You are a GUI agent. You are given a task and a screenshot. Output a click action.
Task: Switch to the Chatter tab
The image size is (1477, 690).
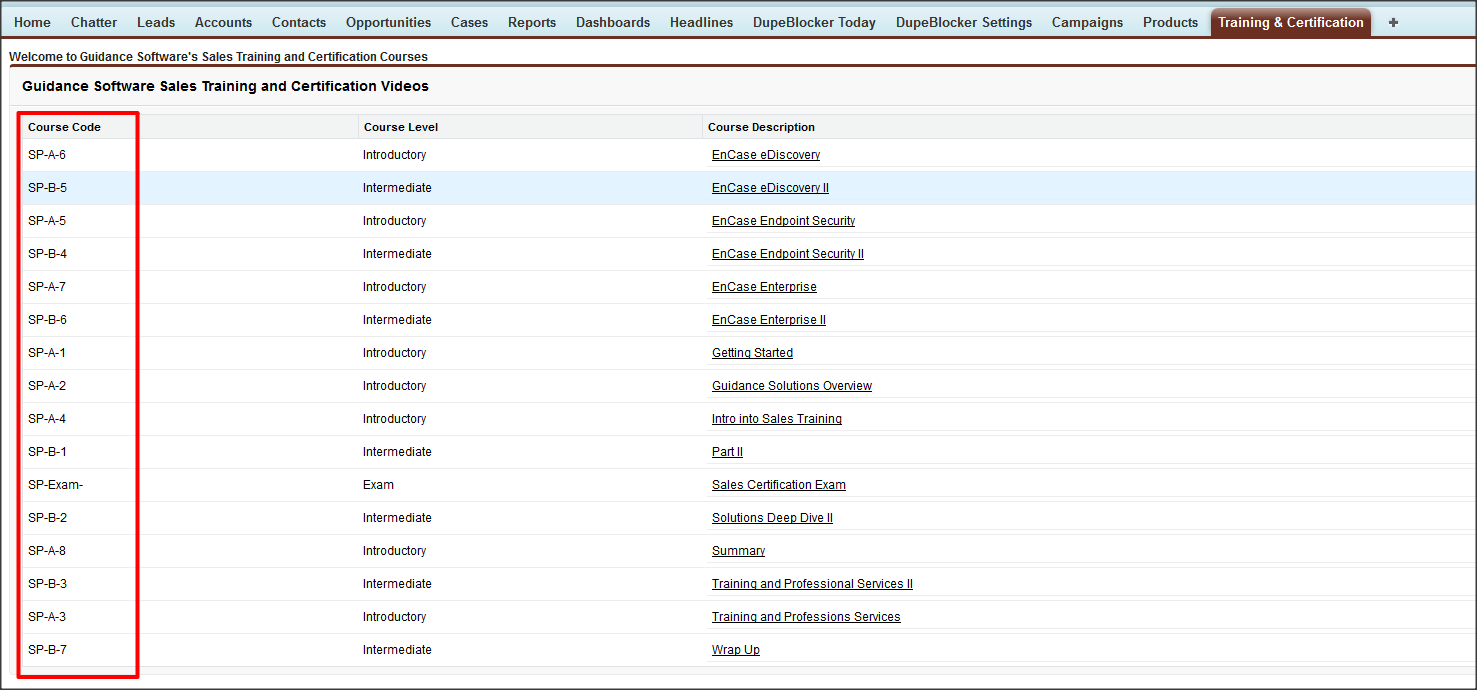point(94,22)
